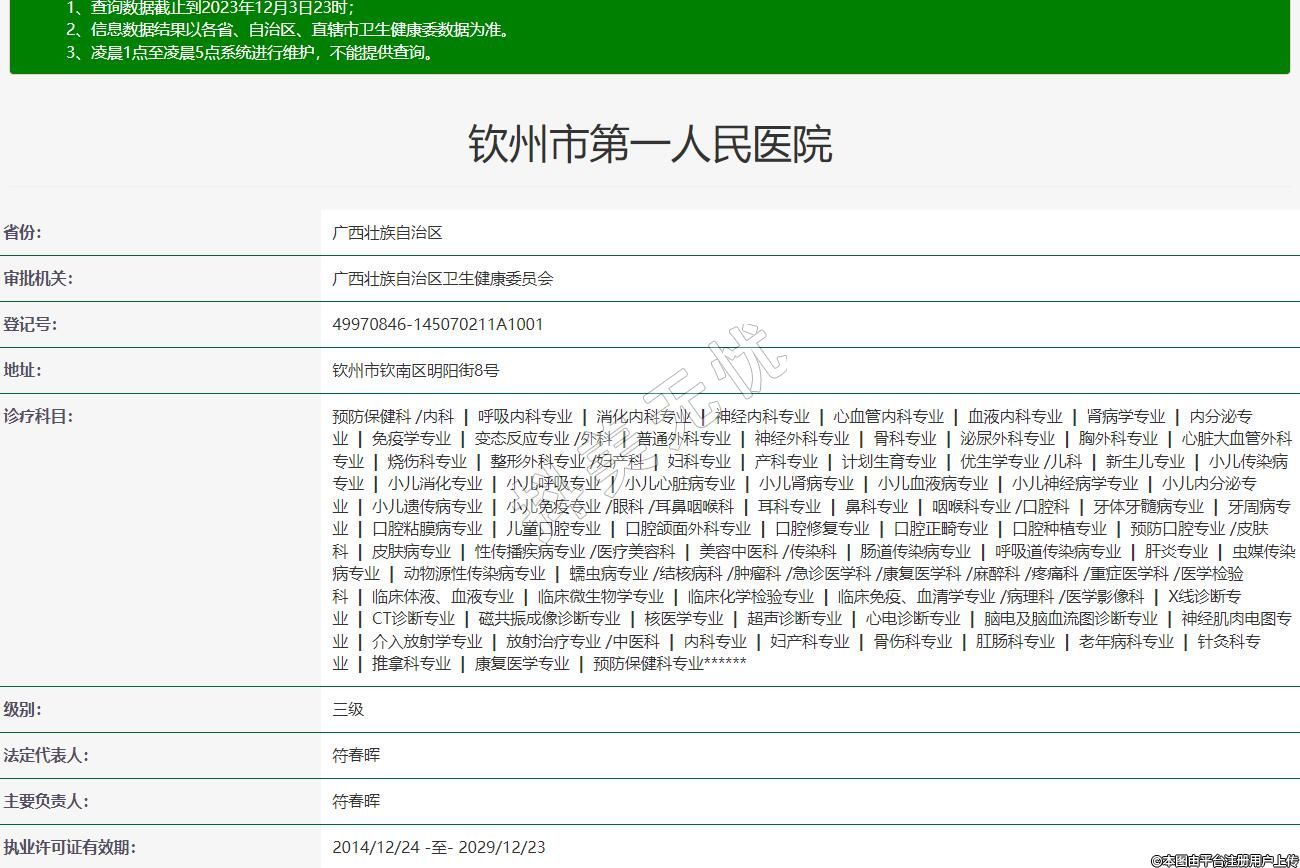Image resolution: width=1300 pixels, height=868 pixels.
Task: Click the 诊疗科目 field label
Action: point(38,416)
